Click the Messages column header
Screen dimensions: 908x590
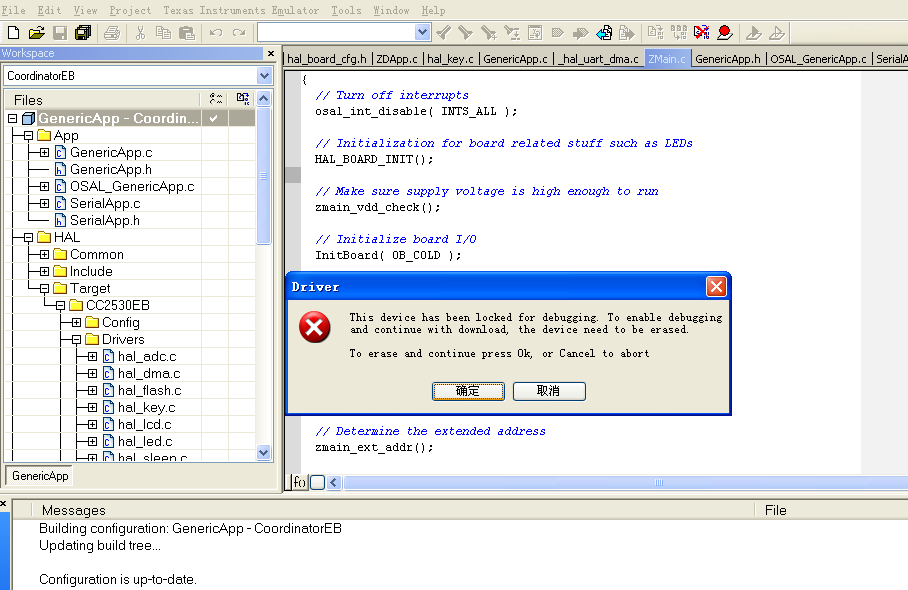pyautogui.click(x=74, y=510)
